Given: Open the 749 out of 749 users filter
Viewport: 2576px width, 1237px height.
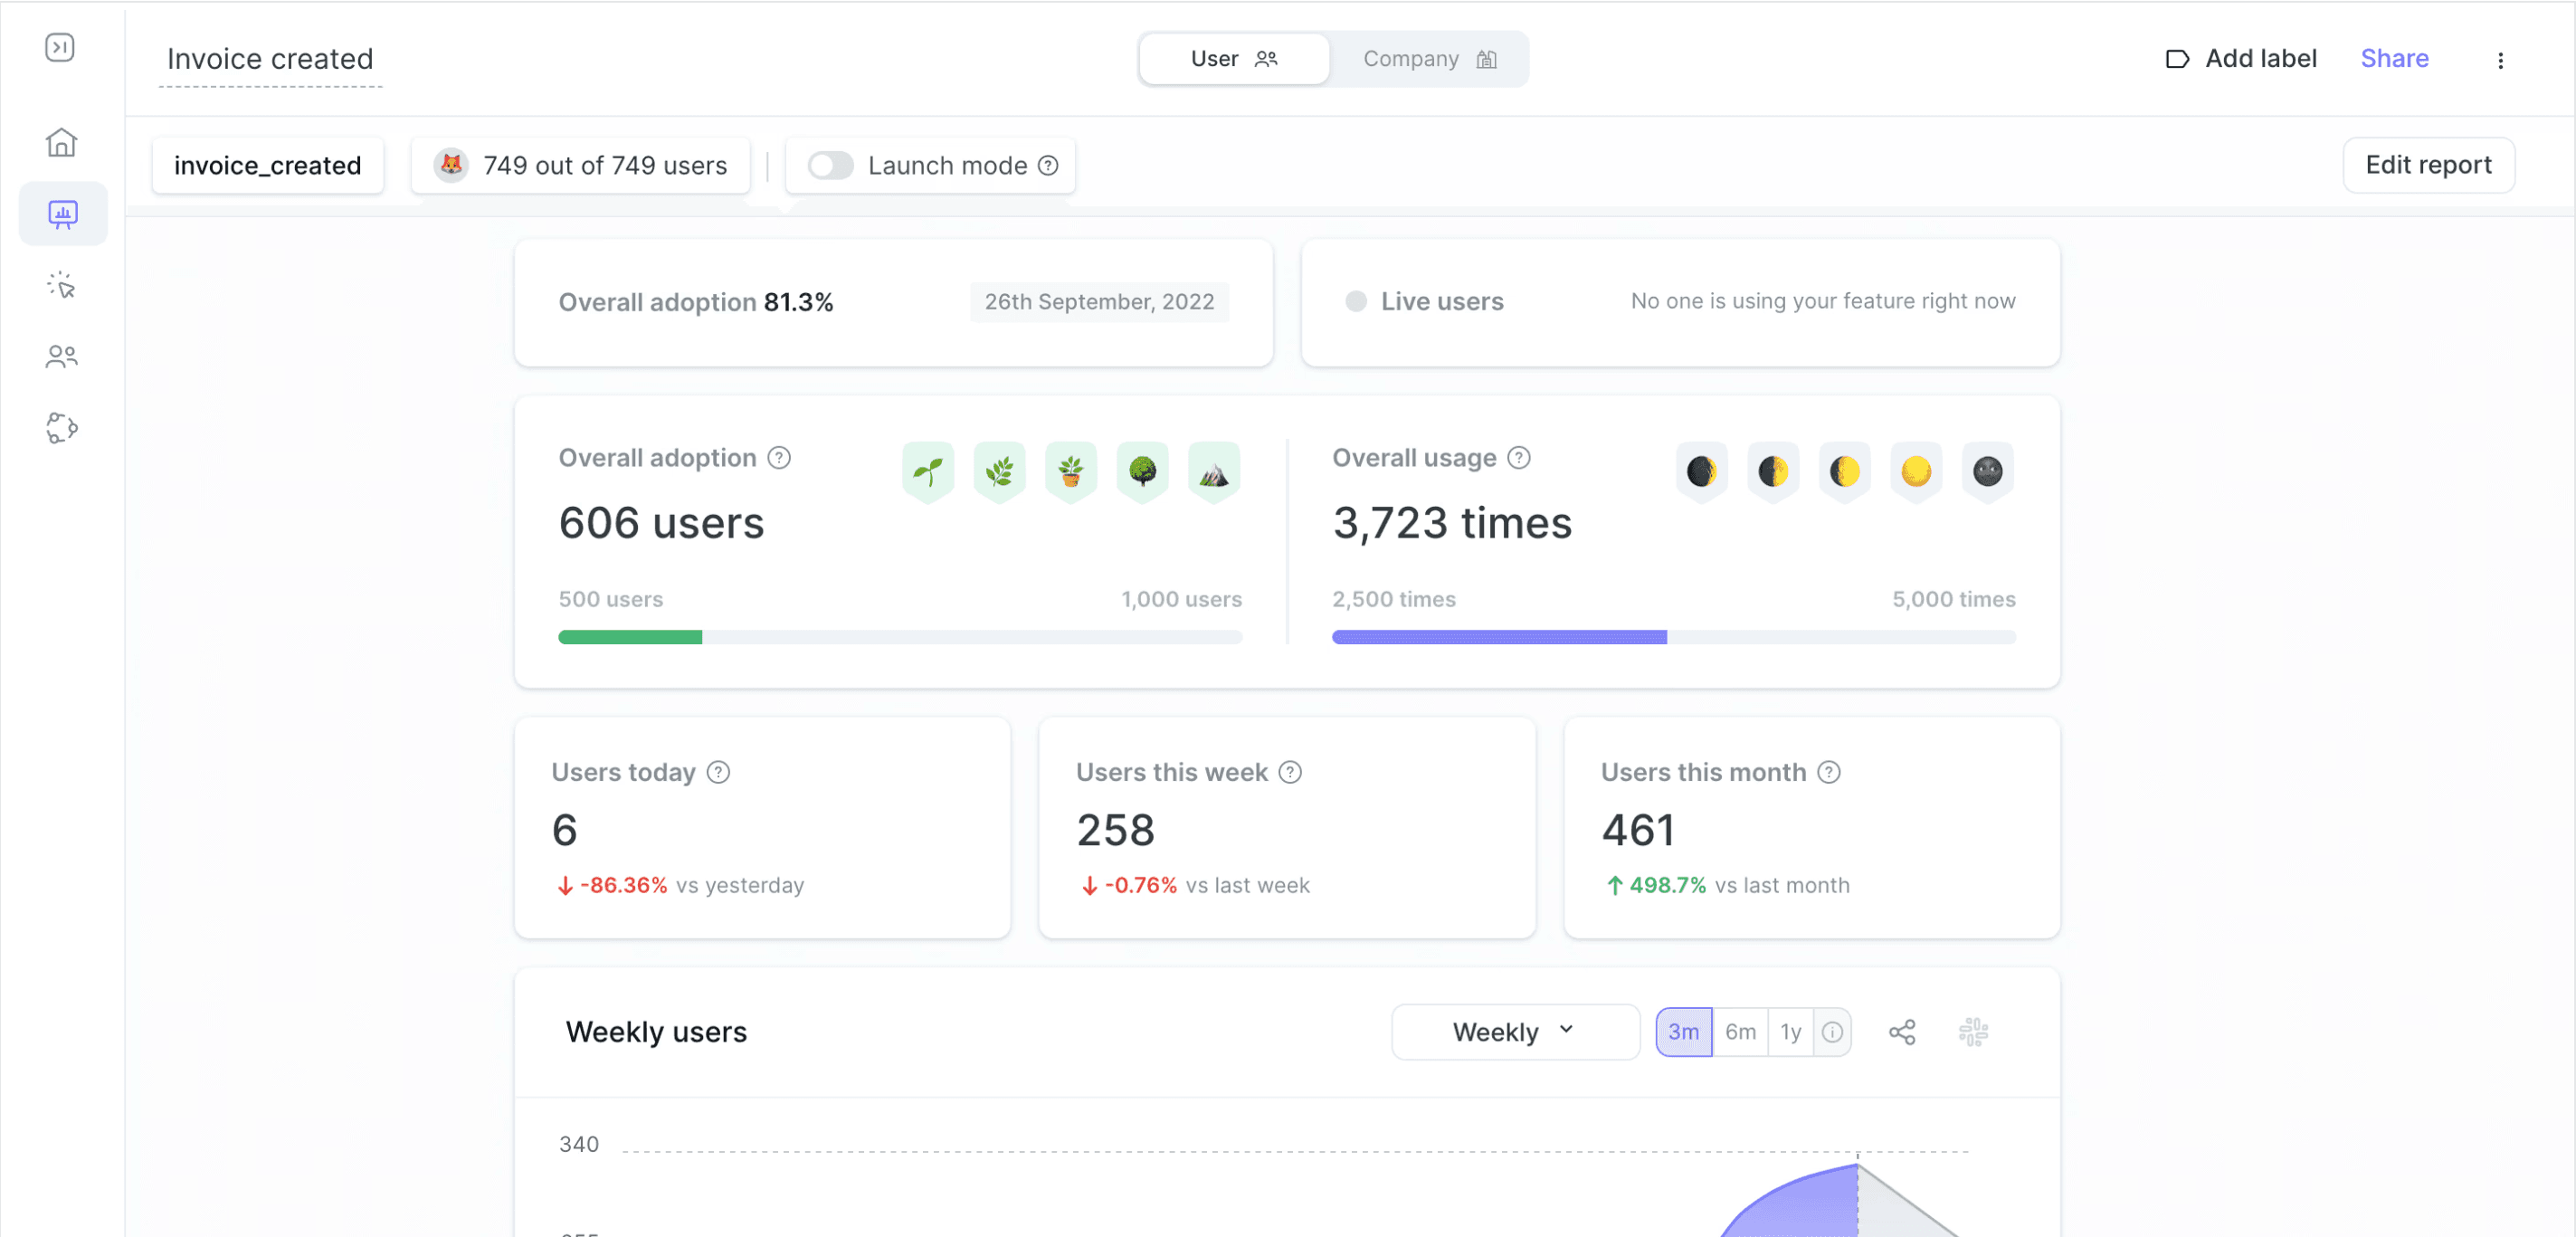Looking at the screenshot, I should pos(580,165).
